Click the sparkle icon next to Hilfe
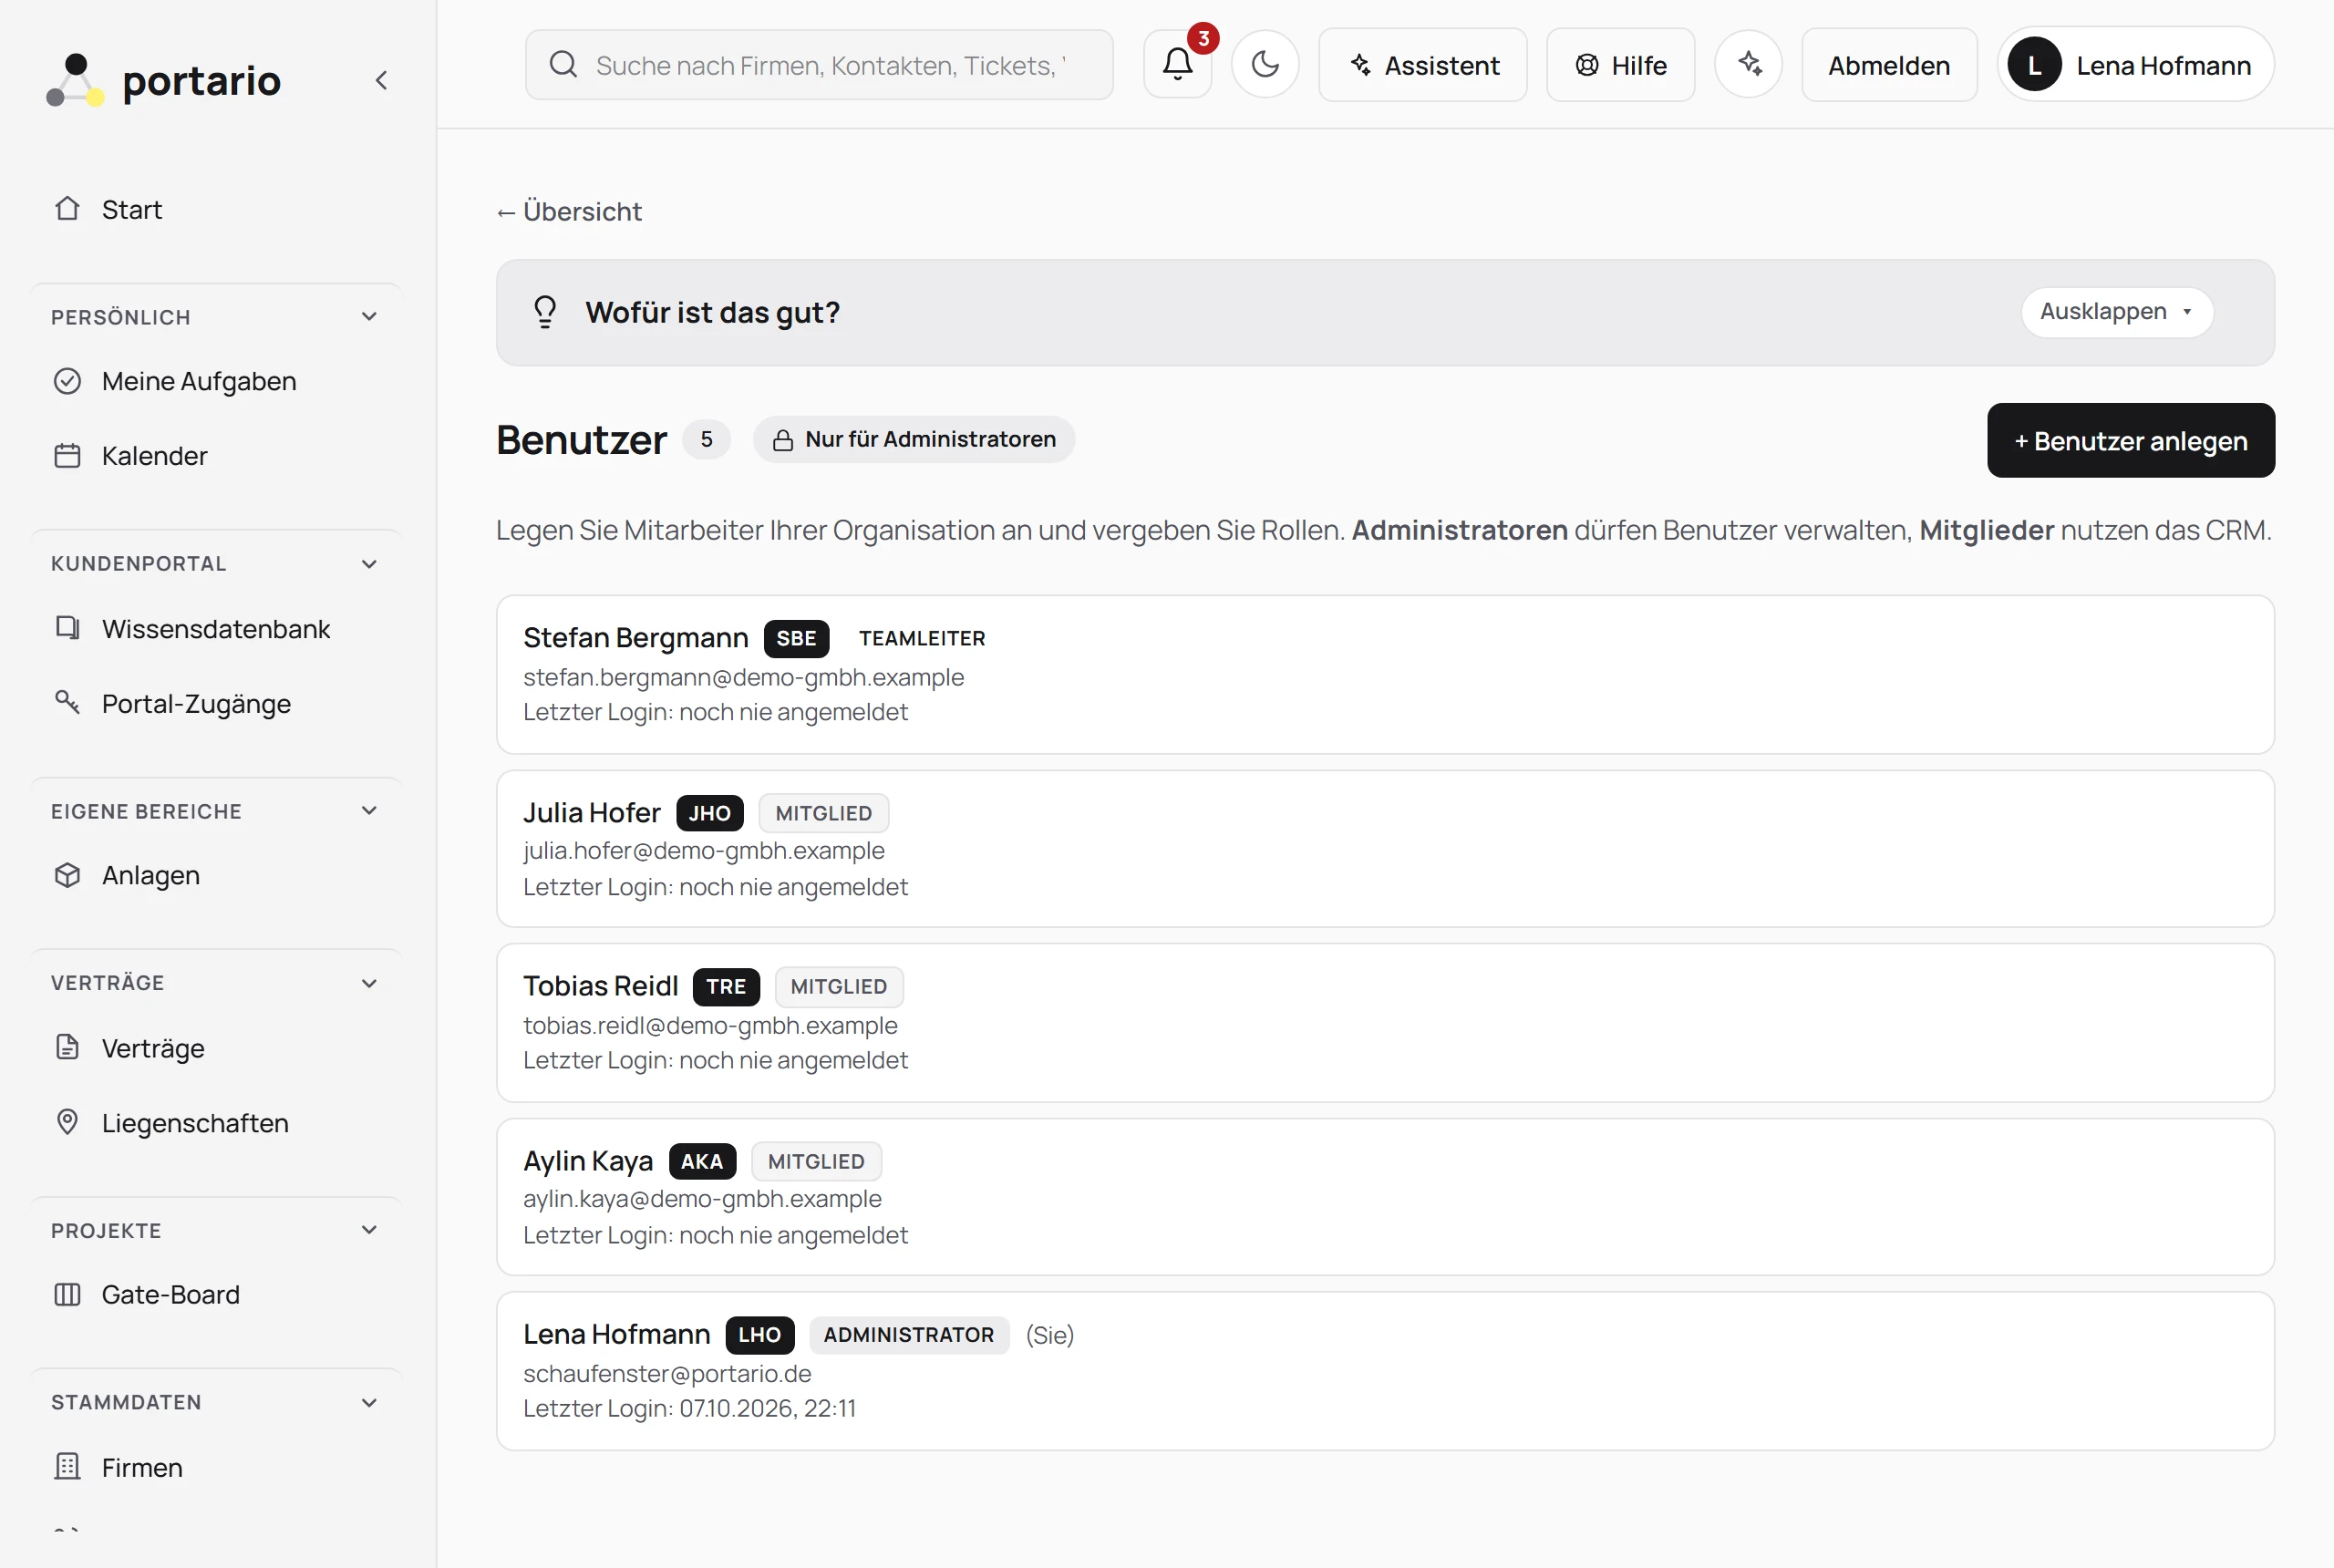Screen dimensions: 2334x1568 [x=1748, y=65]
